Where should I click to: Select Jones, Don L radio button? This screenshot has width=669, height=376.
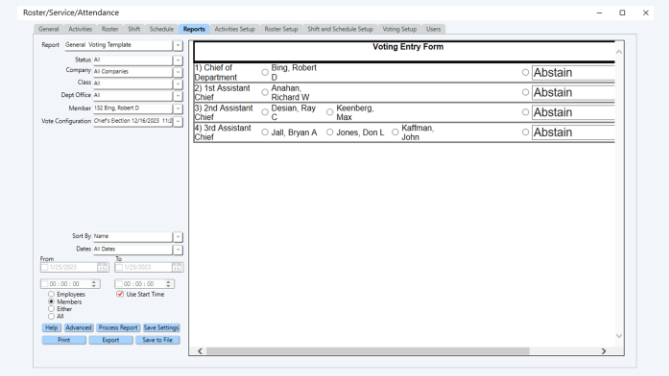tap(330, 132)
